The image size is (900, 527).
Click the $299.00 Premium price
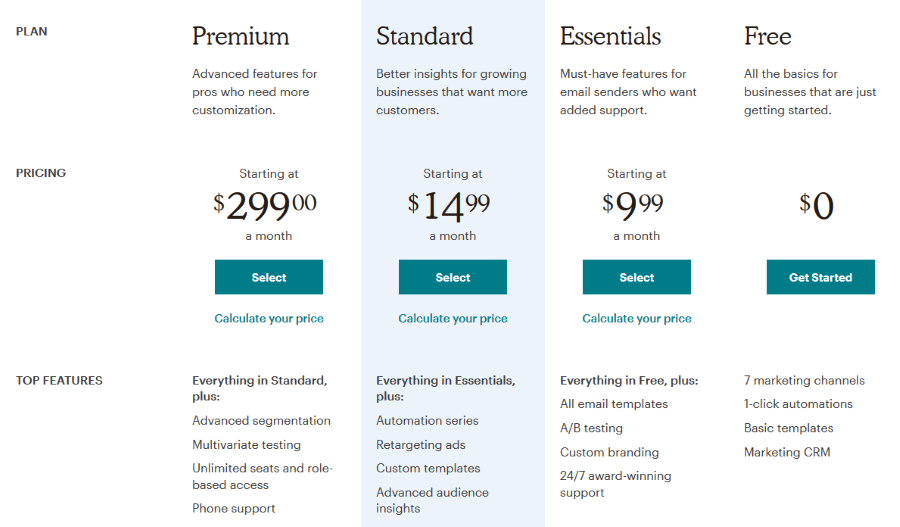[x=265, y=206]
